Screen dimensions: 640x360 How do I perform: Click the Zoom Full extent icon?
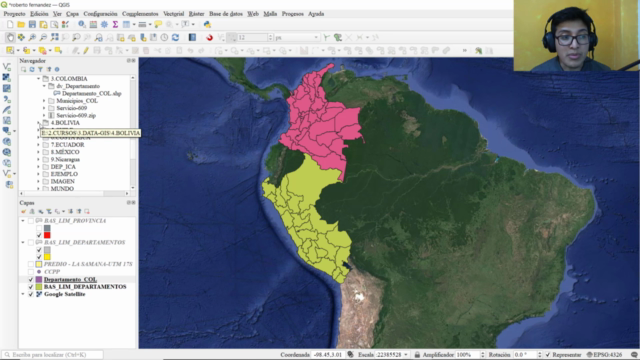coord(54,38)
